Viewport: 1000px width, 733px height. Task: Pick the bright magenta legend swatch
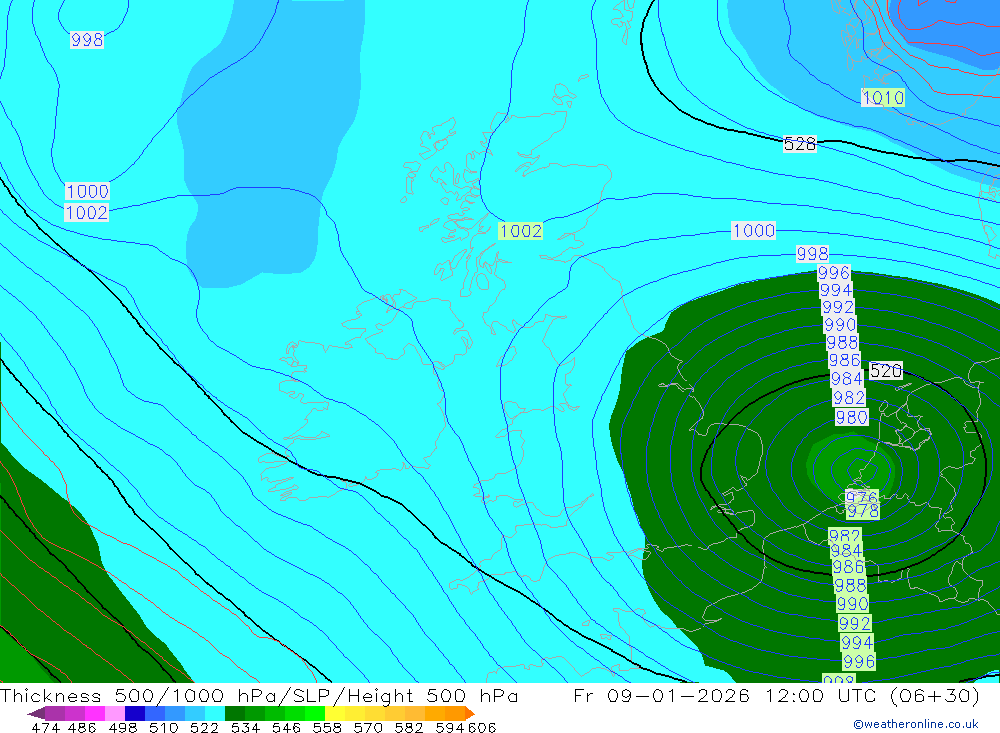[x=95, y=713]
